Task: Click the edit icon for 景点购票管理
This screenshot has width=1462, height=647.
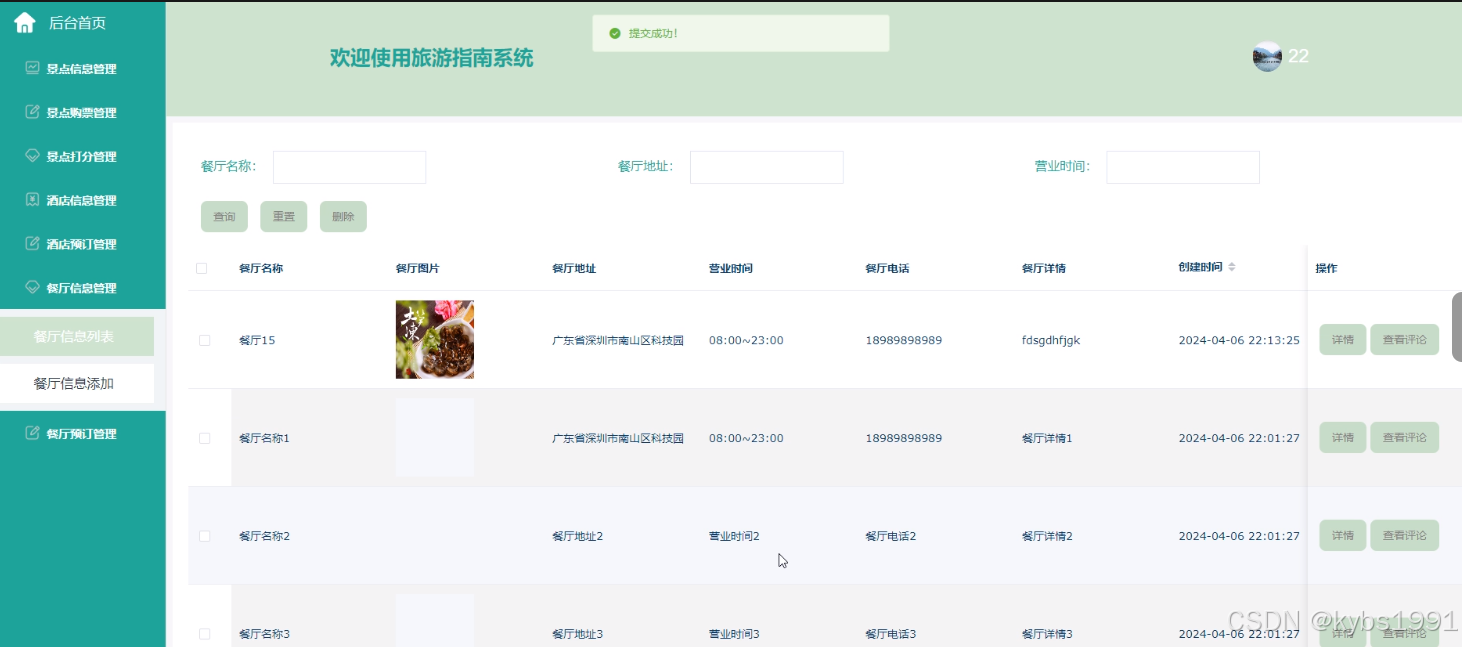Action: click(x=32, y=112)
